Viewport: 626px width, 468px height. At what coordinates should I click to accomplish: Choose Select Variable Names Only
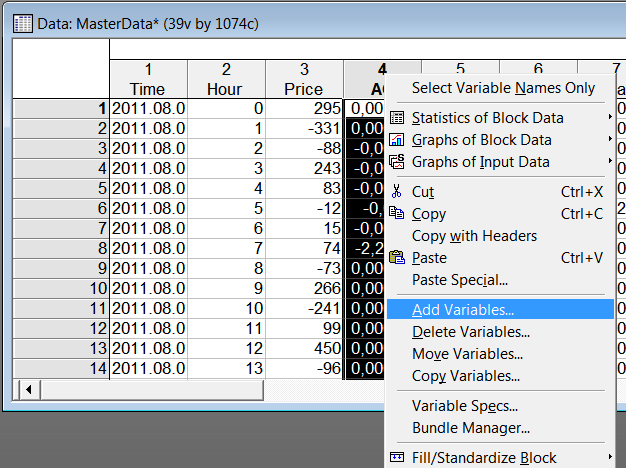coord(500,88)
